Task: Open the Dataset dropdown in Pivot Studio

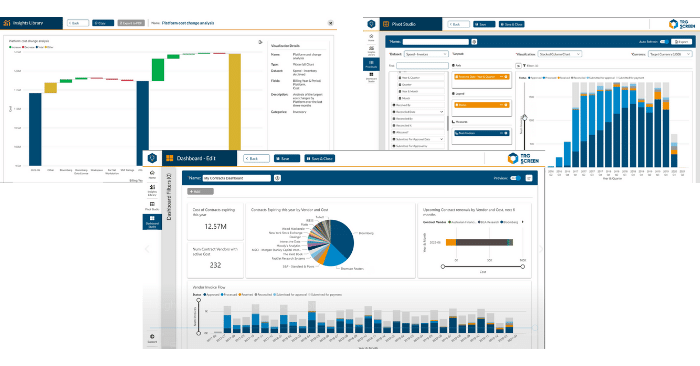Action: pos(426,54)
